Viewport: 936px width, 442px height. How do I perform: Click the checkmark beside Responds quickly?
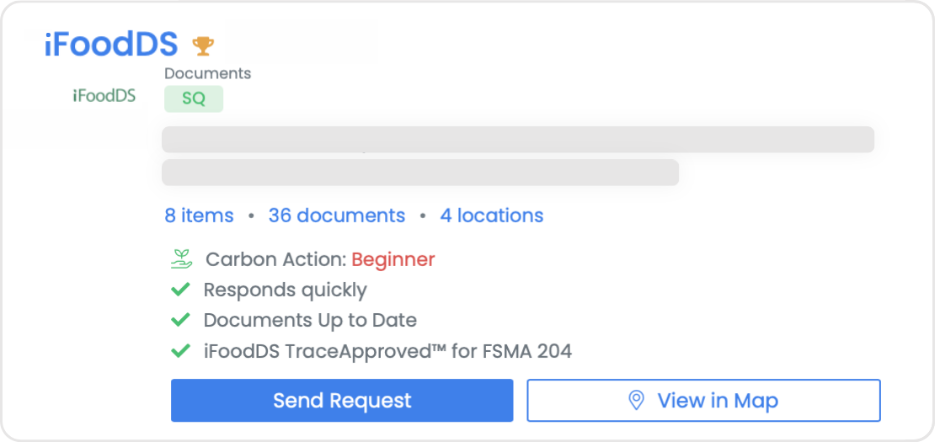[180, 290]
